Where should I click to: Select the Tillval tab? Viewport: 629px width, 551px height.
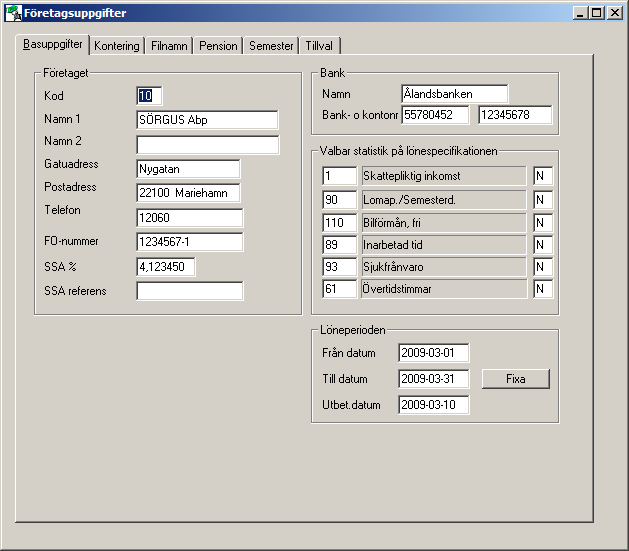pos(319,46)
